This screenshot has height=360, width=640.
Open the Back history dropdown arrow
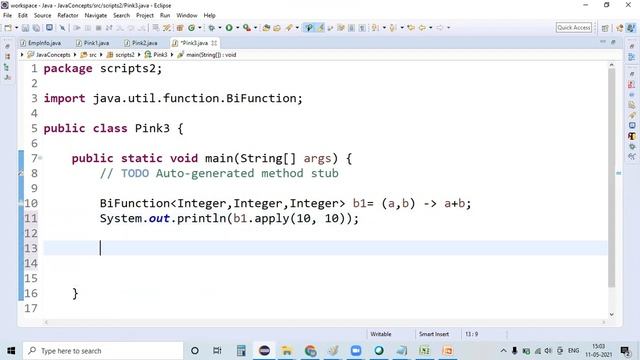[x=431, y=28]
